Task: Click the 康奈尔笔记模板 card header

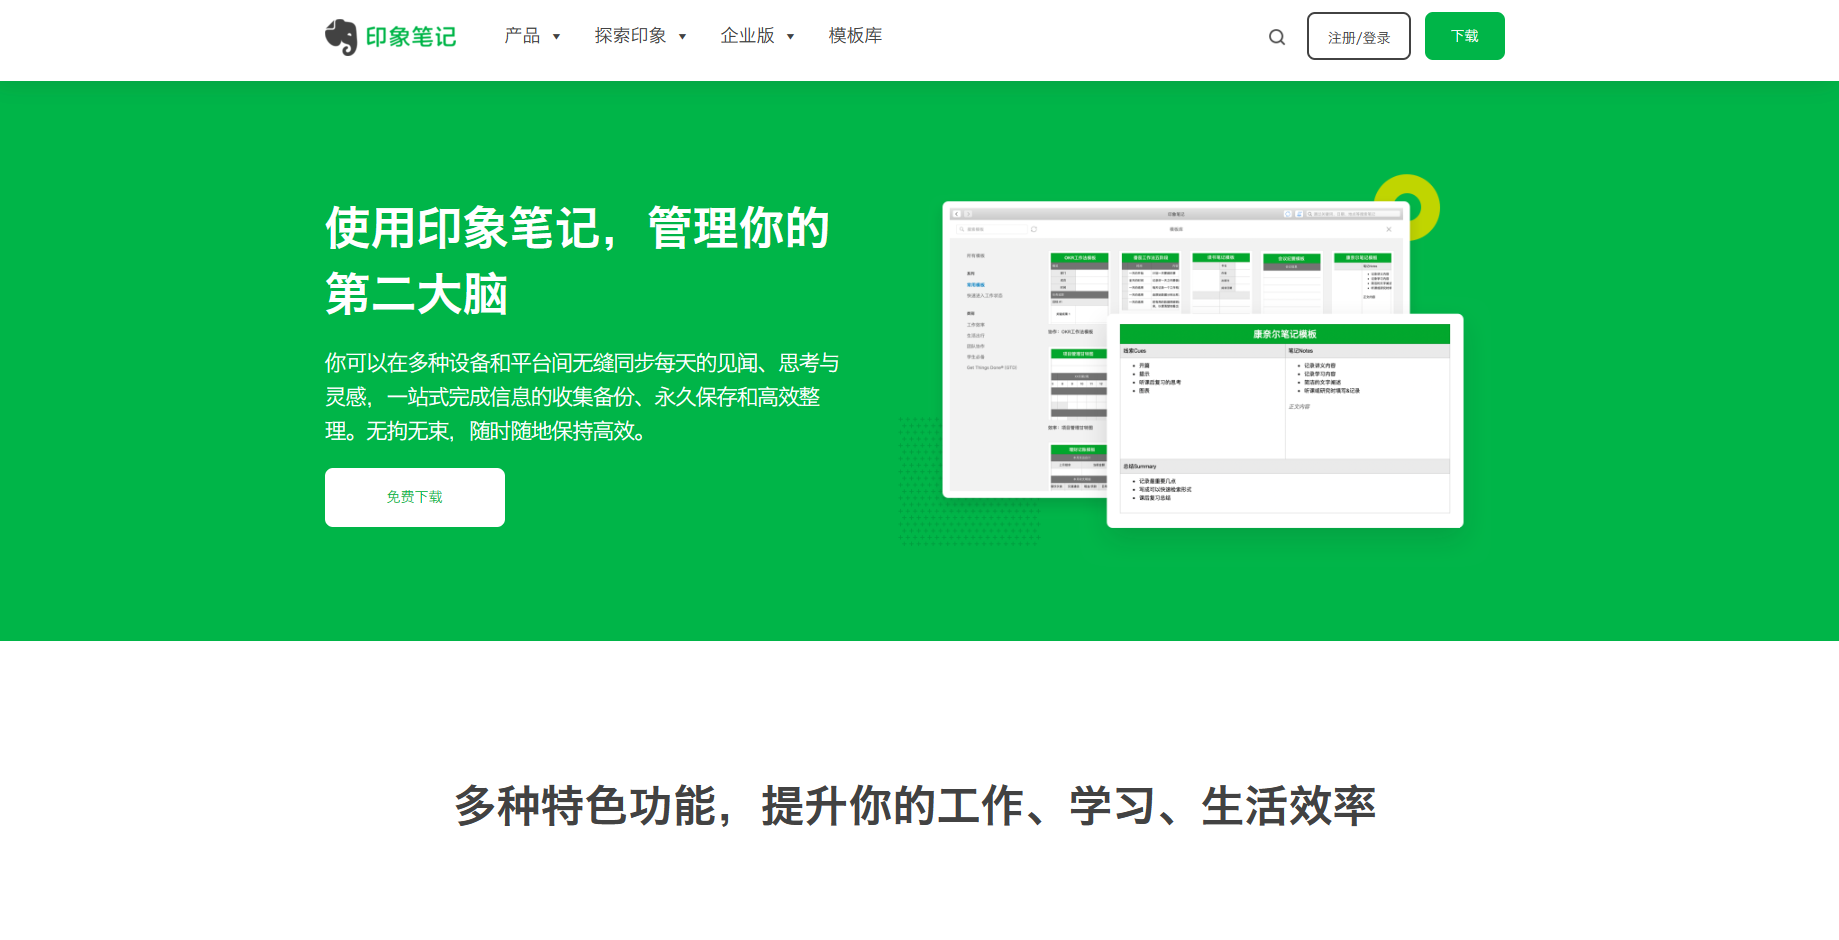Action: pyautogui.click(x=1284, y=334)
